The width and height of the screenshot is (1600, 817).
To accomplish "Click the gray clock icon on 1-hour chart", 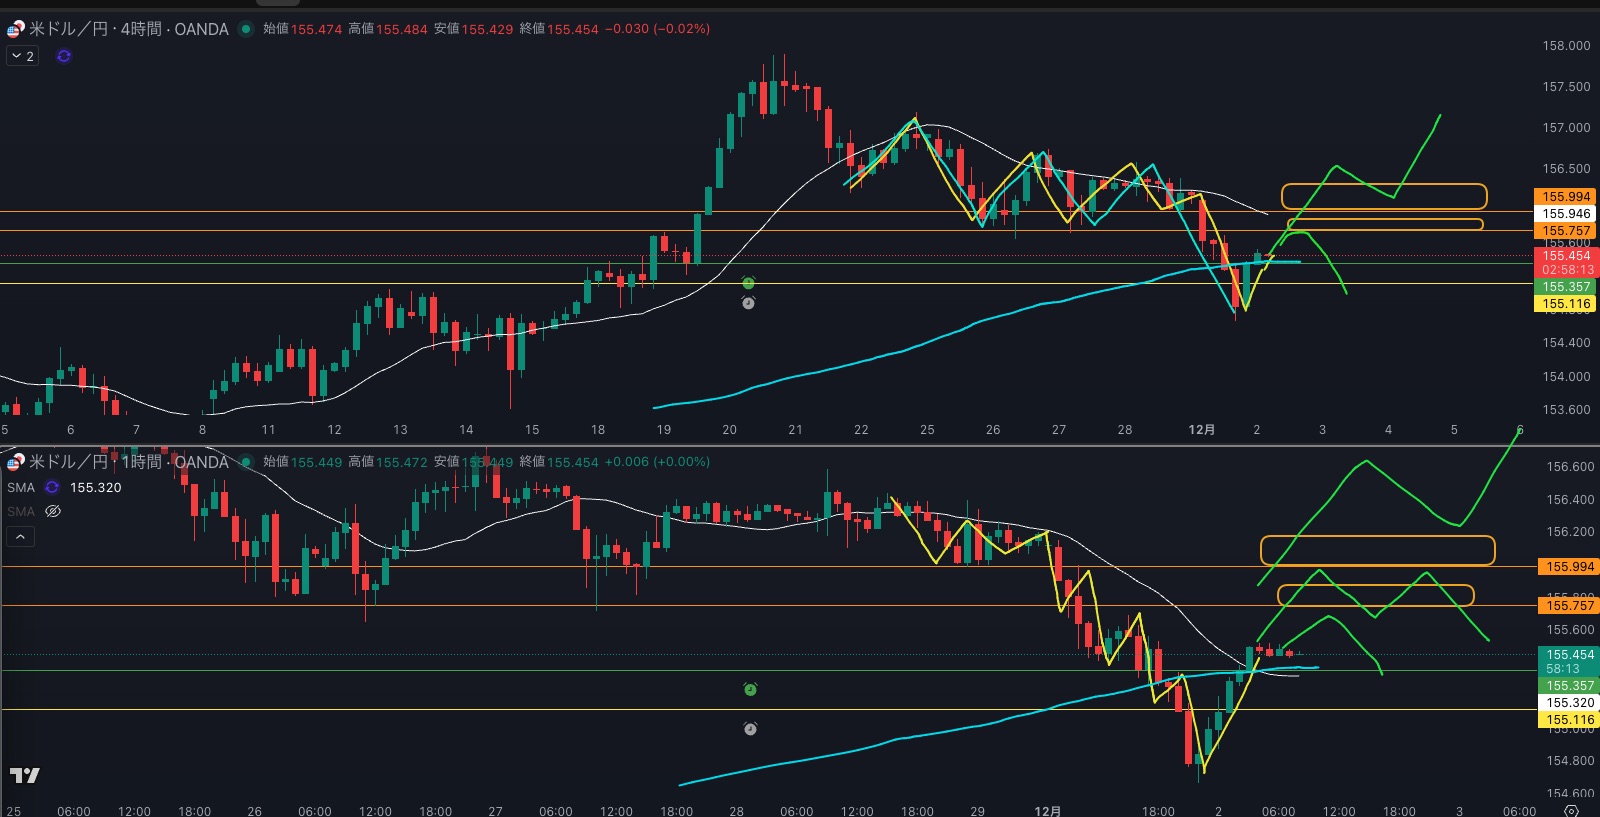I will [750, 729].
